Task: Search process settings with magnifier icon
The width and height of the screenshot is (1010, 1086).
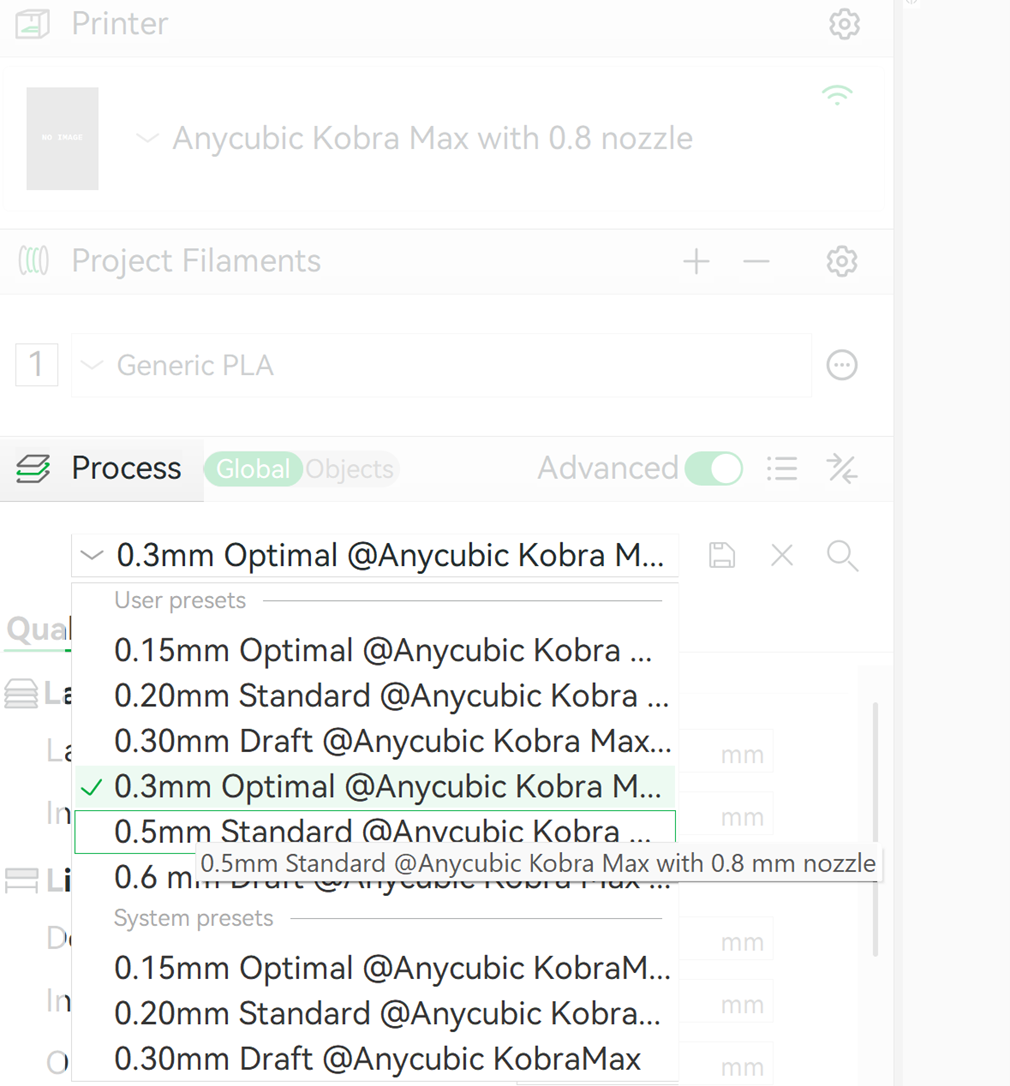Action: pos(842,556)
